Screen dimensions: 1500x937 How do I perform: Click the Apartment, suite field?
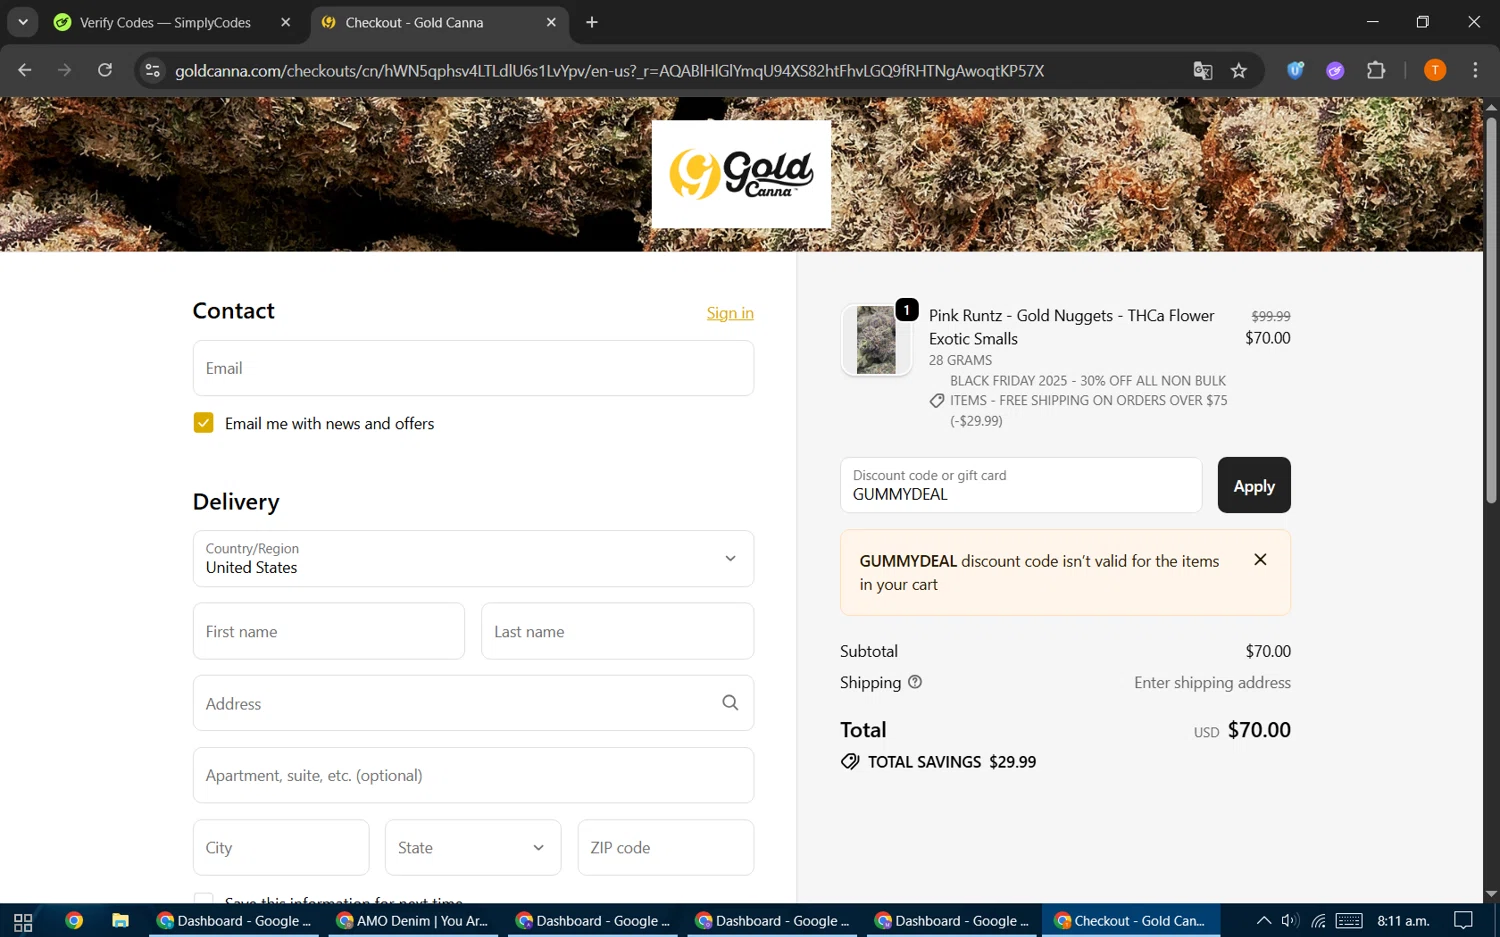click(473, 775)
